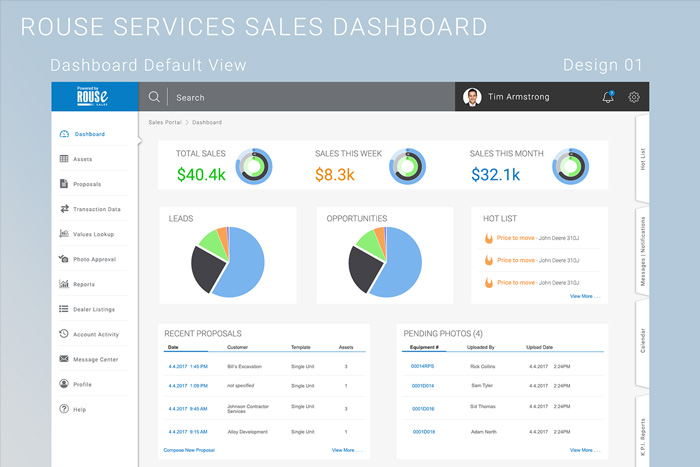Click the Reports bar chart icon
This screenshot has width=700, height=467.
(x=64, y=284)
